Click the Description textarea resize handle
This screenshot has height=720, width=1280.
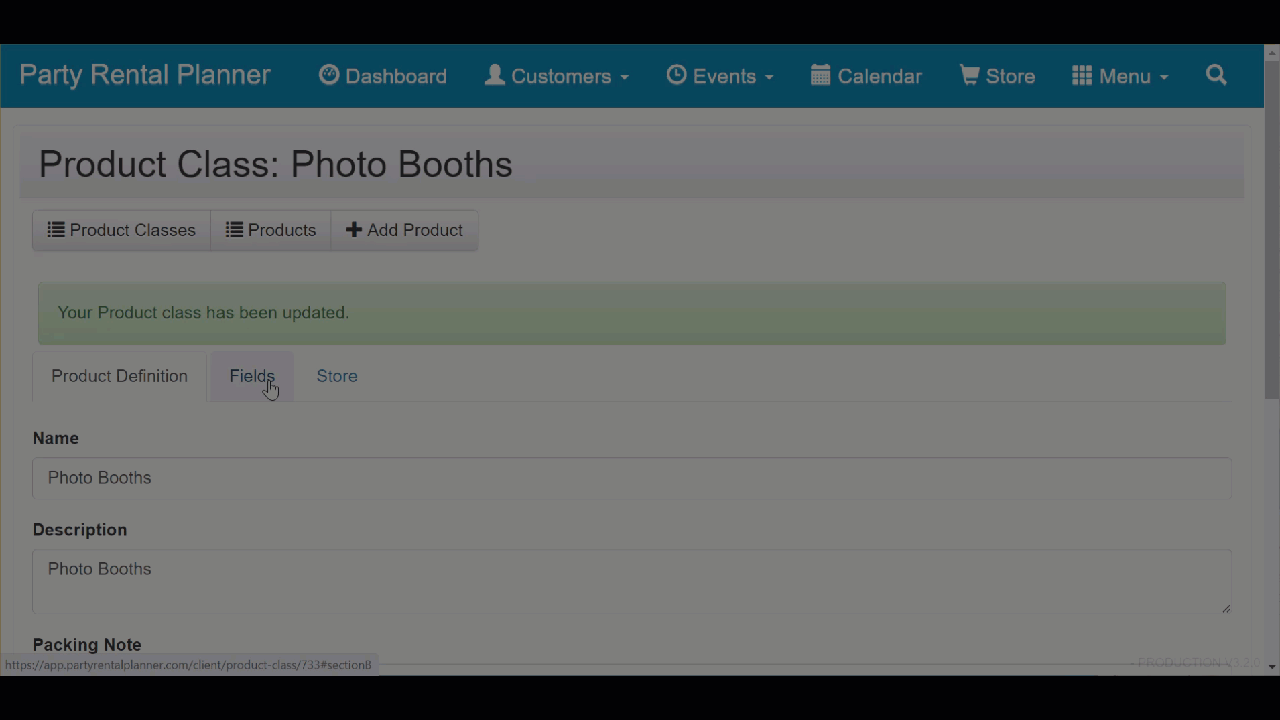(1225, 607)
